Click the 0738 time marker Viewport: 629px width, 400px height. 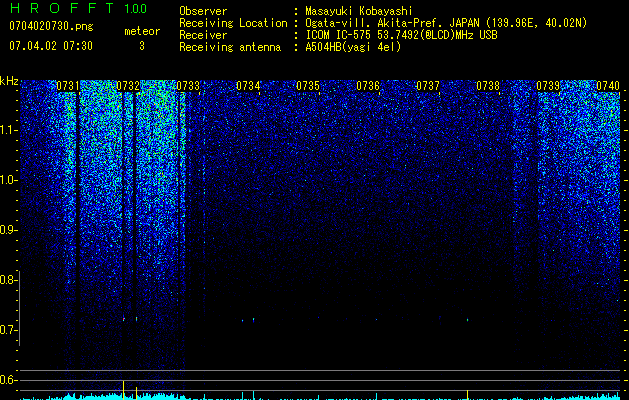coord(488,86)
